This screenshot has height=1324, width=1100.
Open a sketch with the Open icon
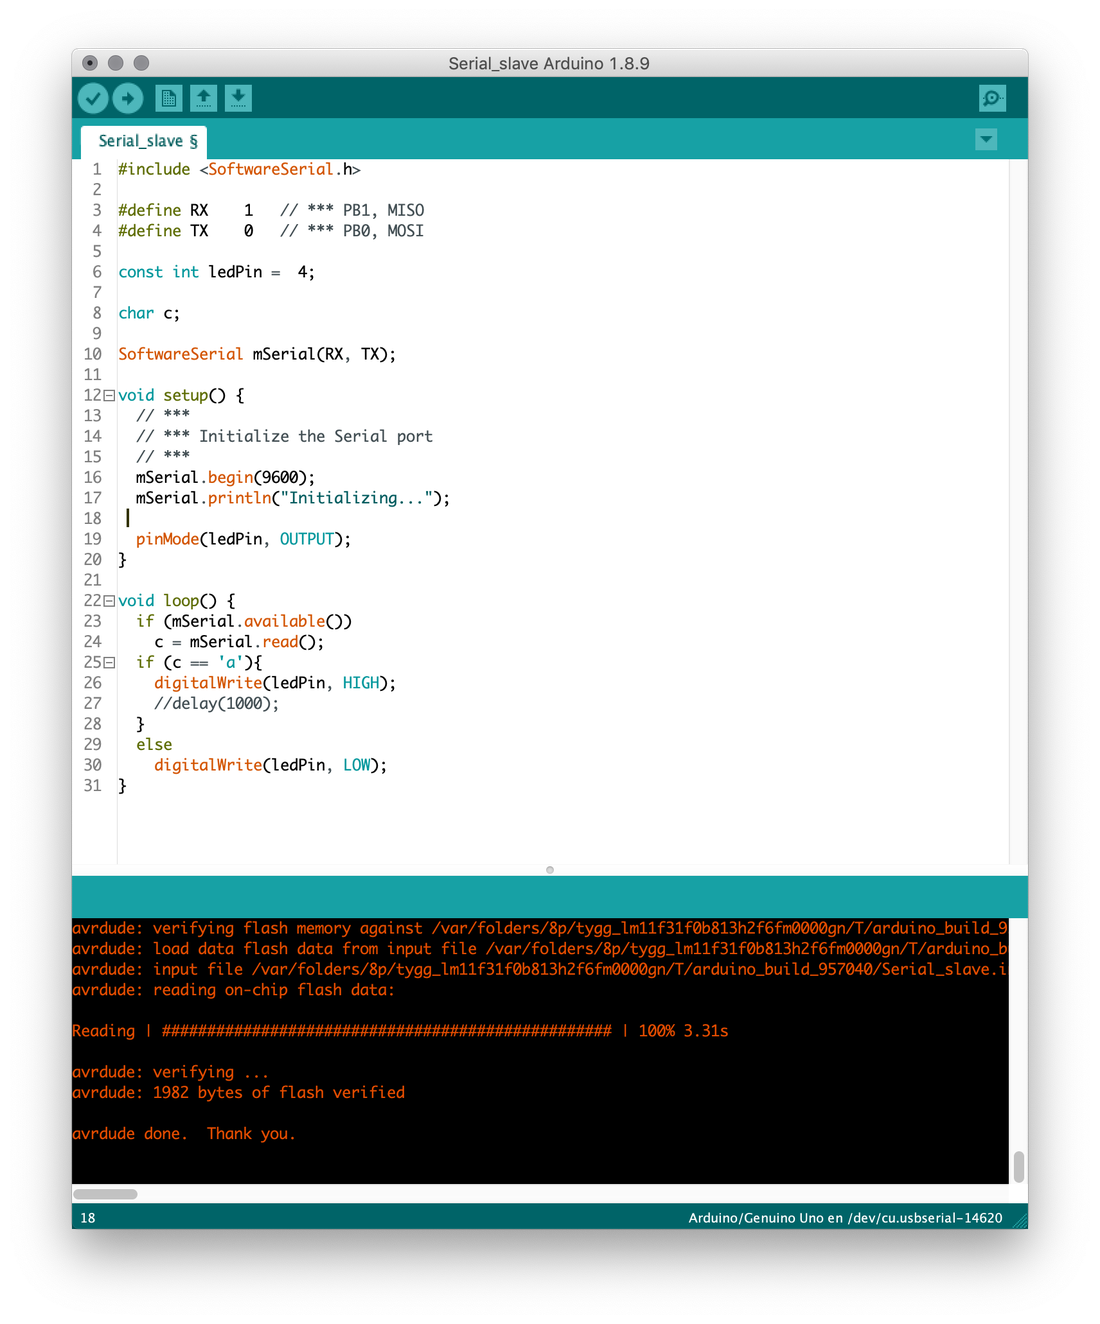[x=204, y=98]
